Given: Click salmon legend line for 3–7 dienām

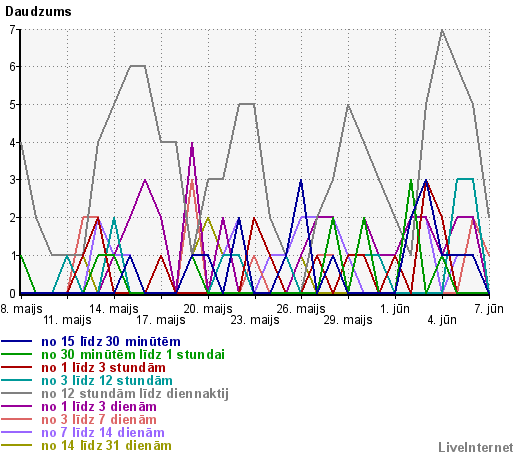Looking at the screenshot, I should pyautogui.click(x=17, y=419).
